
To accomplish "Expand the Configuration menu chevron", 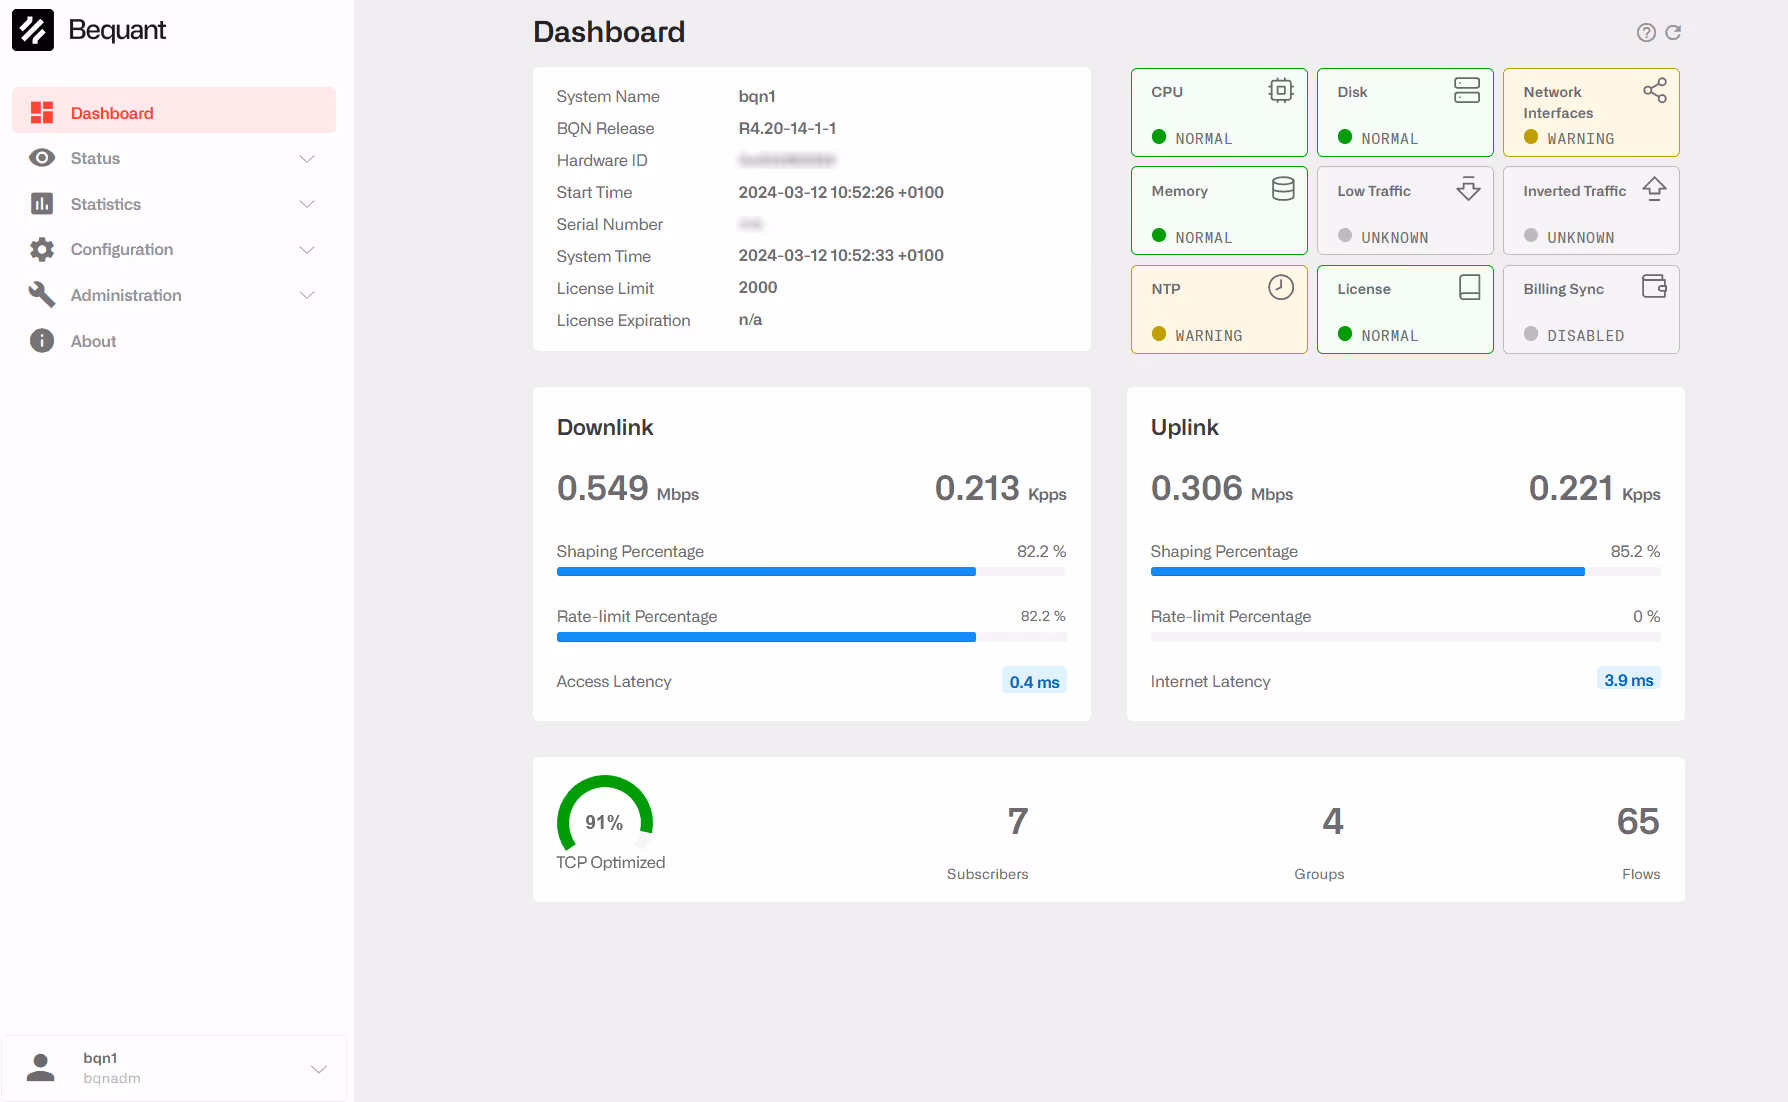I will point(307,250).
